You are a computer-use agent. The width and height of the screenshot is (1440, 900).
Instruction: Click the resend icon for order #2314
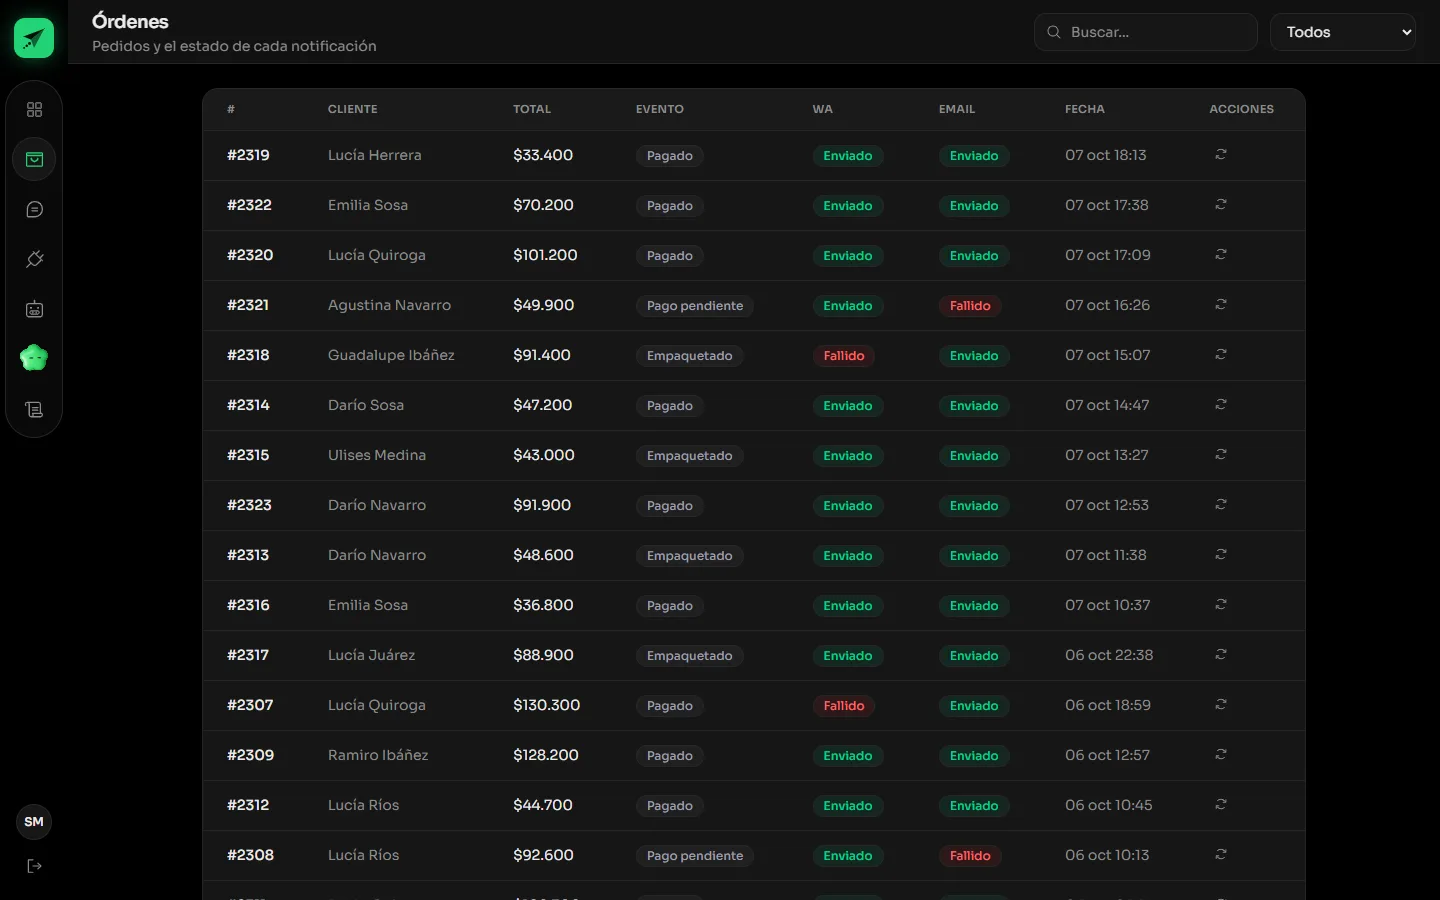click(1221, 405)
